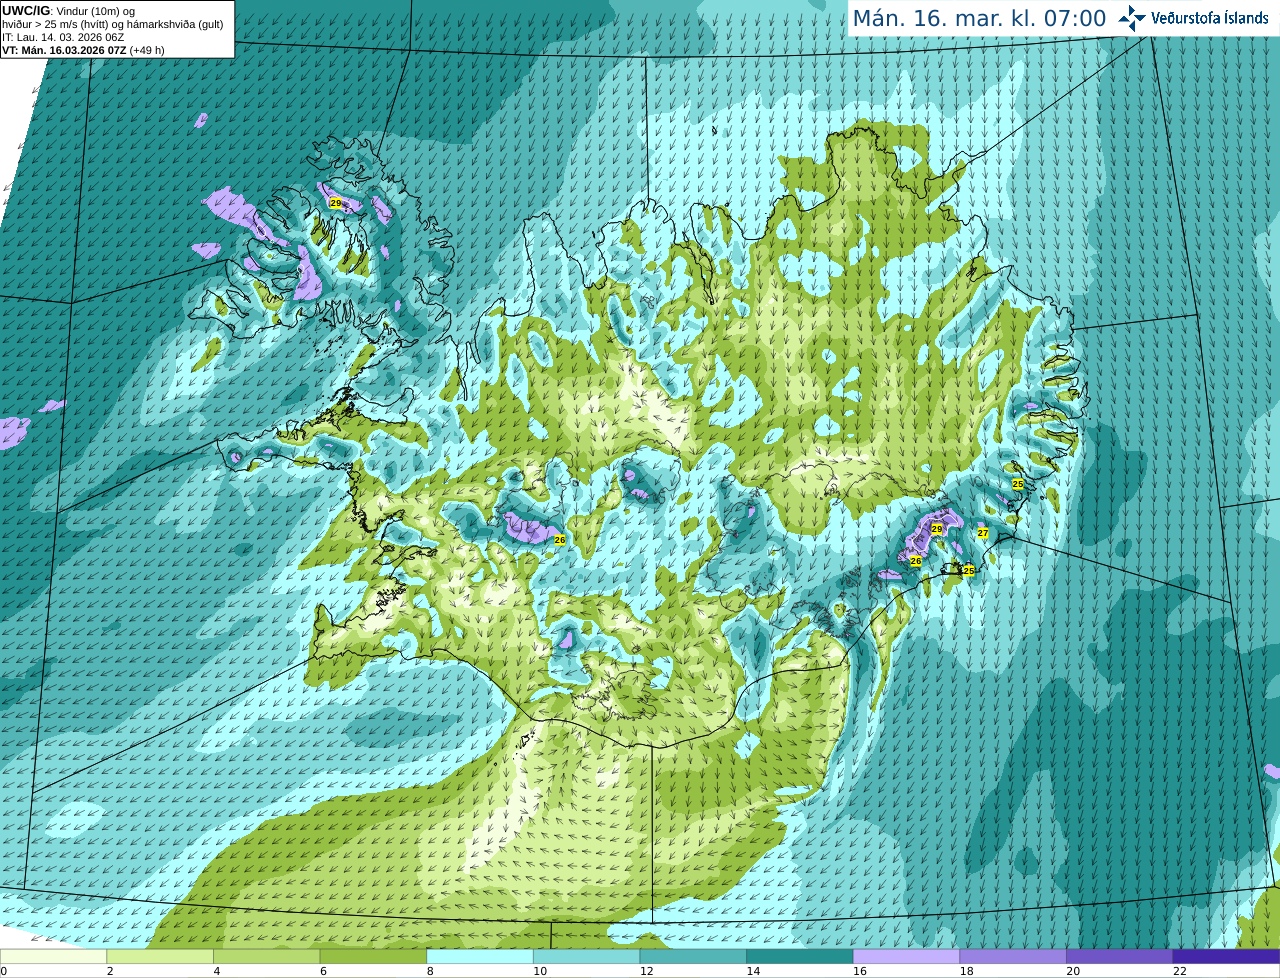Pick the pale cyan 8–10 legend swatch

(480, 956)
